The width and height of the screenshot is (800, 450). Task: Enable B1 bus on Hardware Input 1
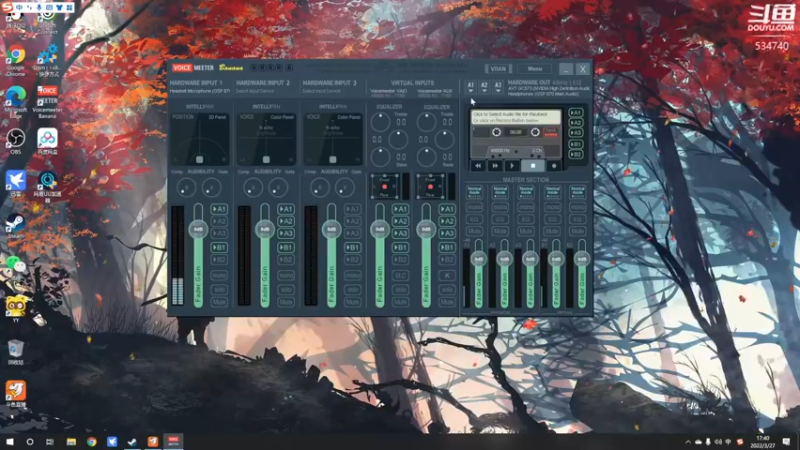(x=219, y=247)
